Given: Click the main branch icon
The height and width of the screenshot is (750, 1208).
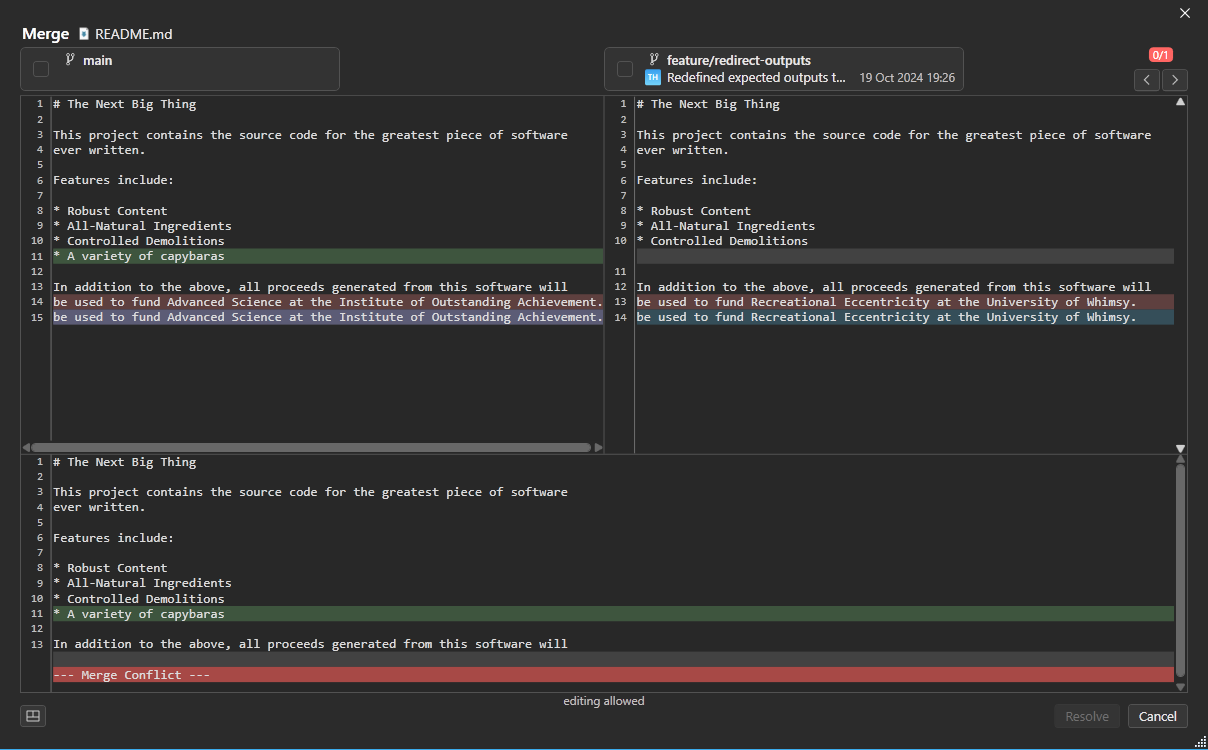Looking at the screenshot, I should click(70, 59).
